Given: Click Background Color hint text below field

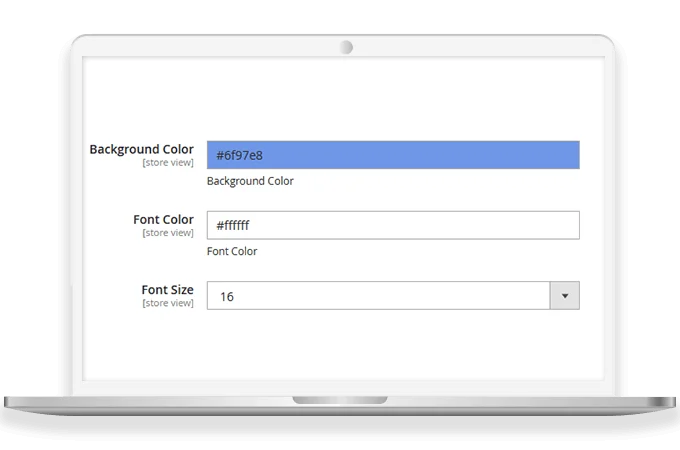Looking at the screenshot, I should point(250,181).
